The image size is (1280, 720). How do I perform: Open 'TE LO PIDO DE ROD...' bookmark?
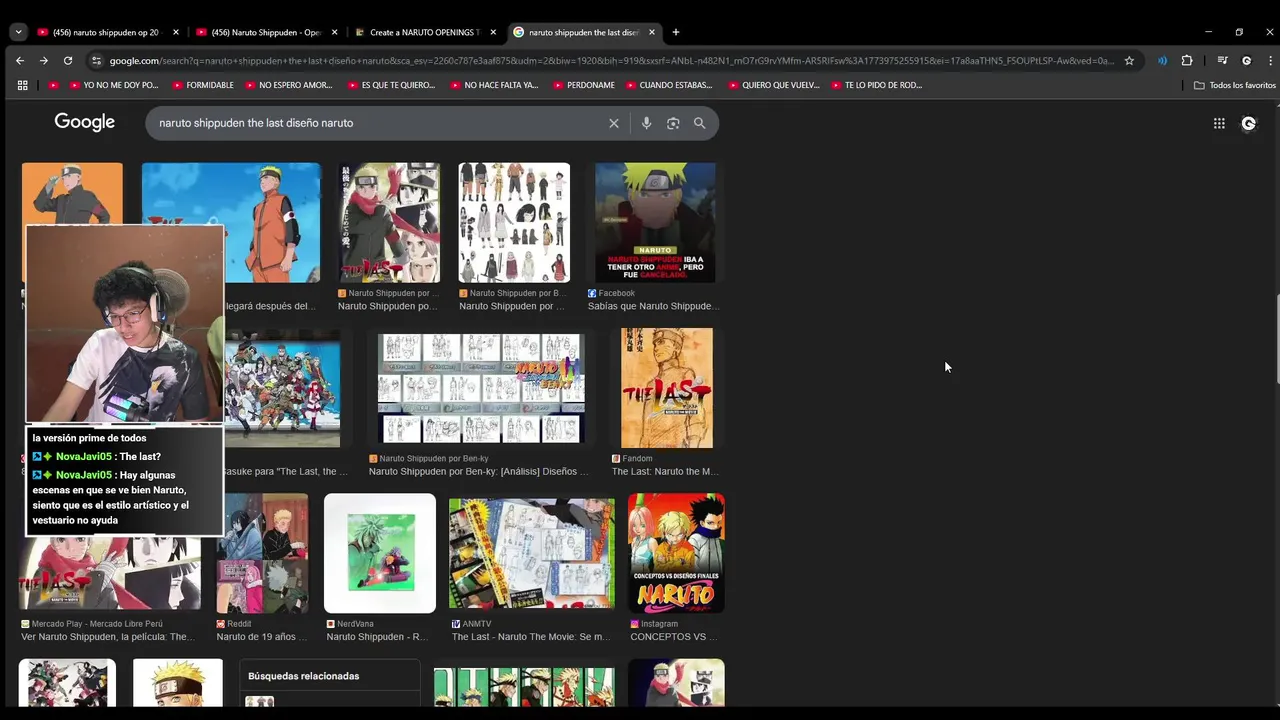876,85
